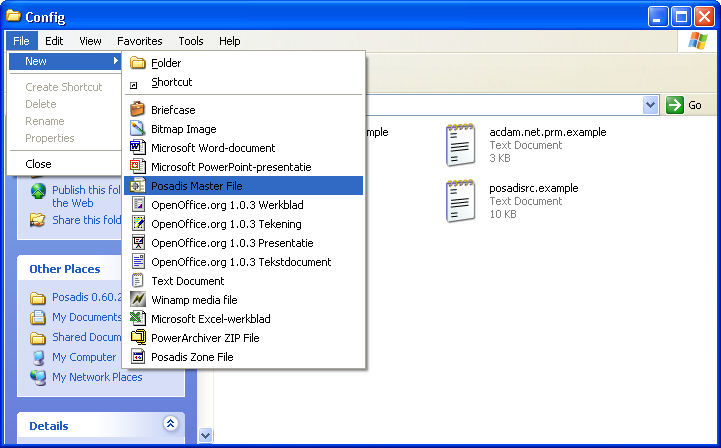Collapse the Details panel
Viewport: 721px width, 448px height.
click(170, 425)
